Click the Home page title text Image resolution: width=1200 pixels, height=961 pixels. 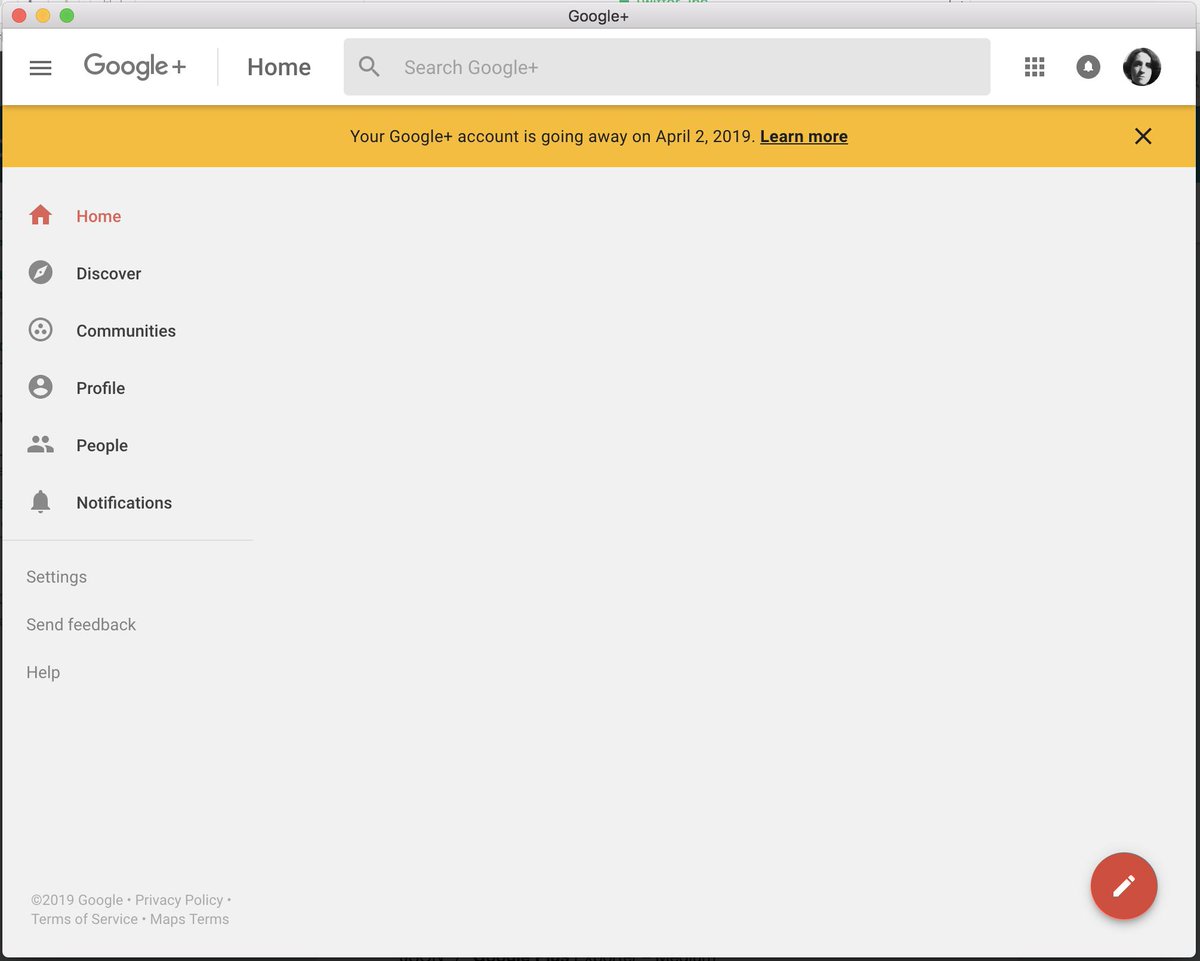(x=279, y=67)
